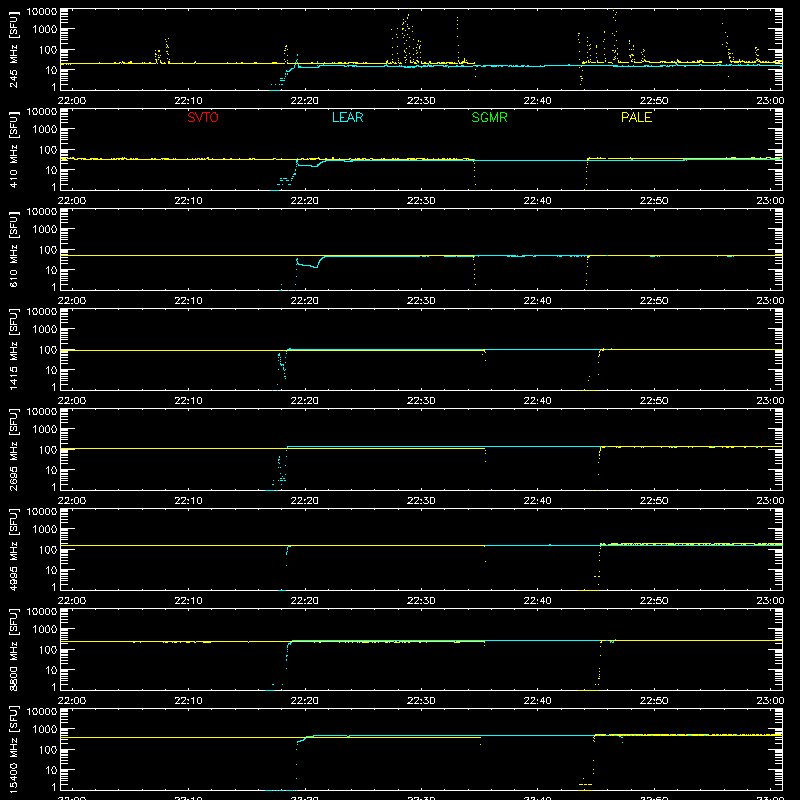Click the 10000 y-axis value on 245 MHz plot
The width and height of the screenshot is (800, 800).
click(x=42, y=12)
